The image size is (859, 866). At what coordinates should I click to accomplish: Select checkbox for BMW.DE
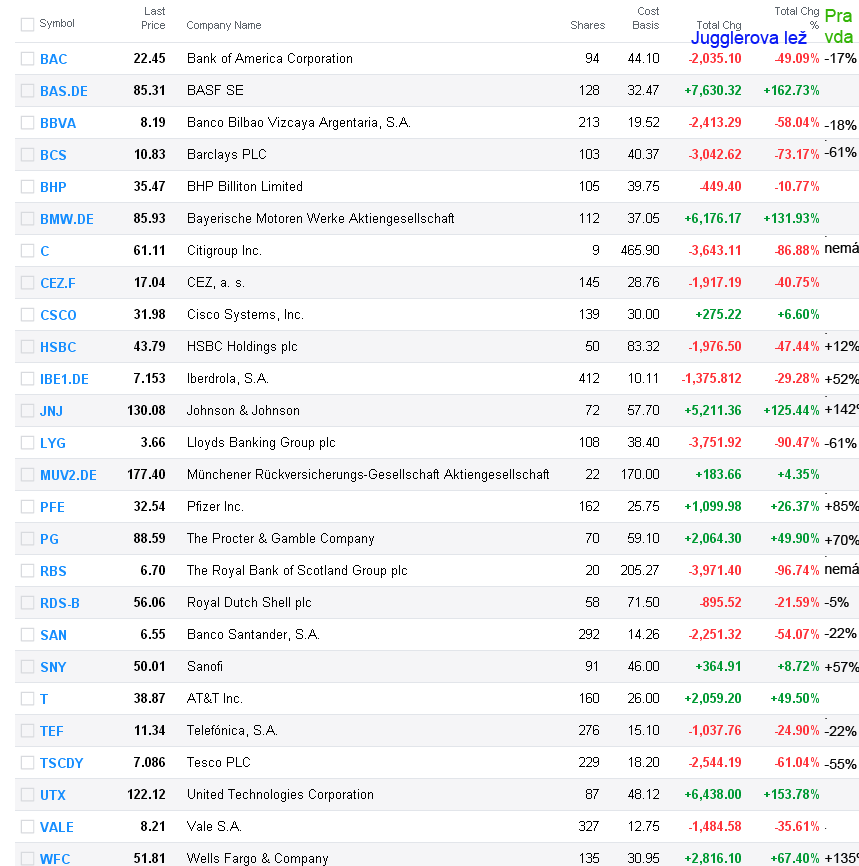27,219
